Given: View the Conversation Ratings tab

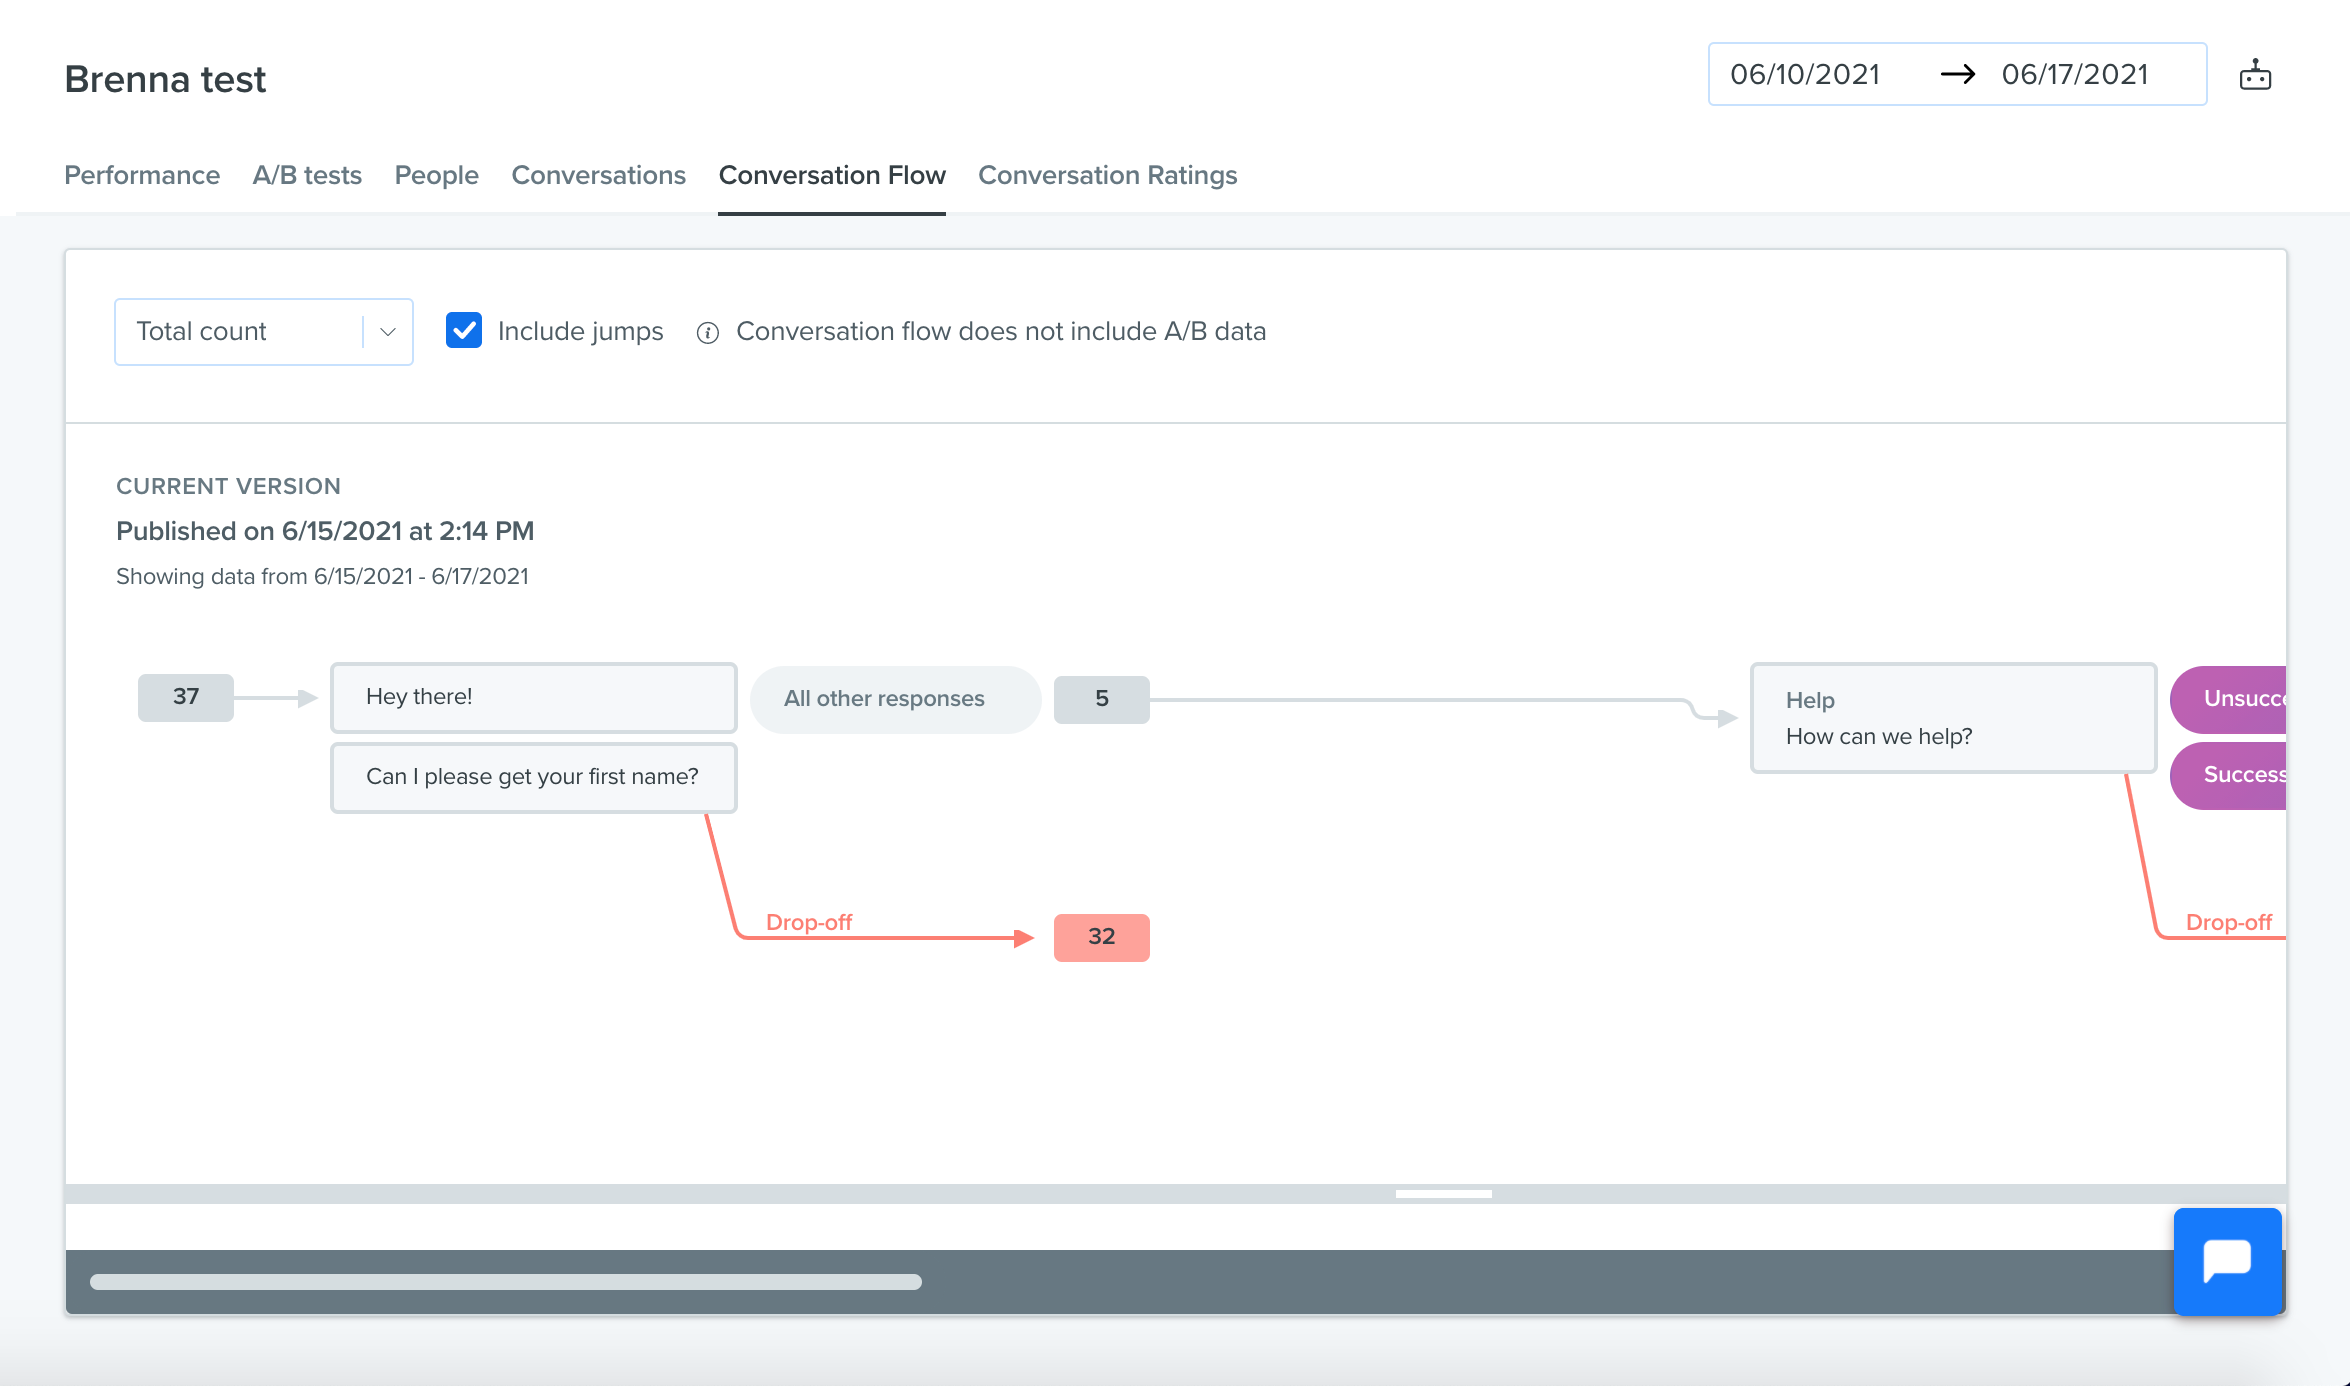Looking at the screenshot, I should (1108, 175).
